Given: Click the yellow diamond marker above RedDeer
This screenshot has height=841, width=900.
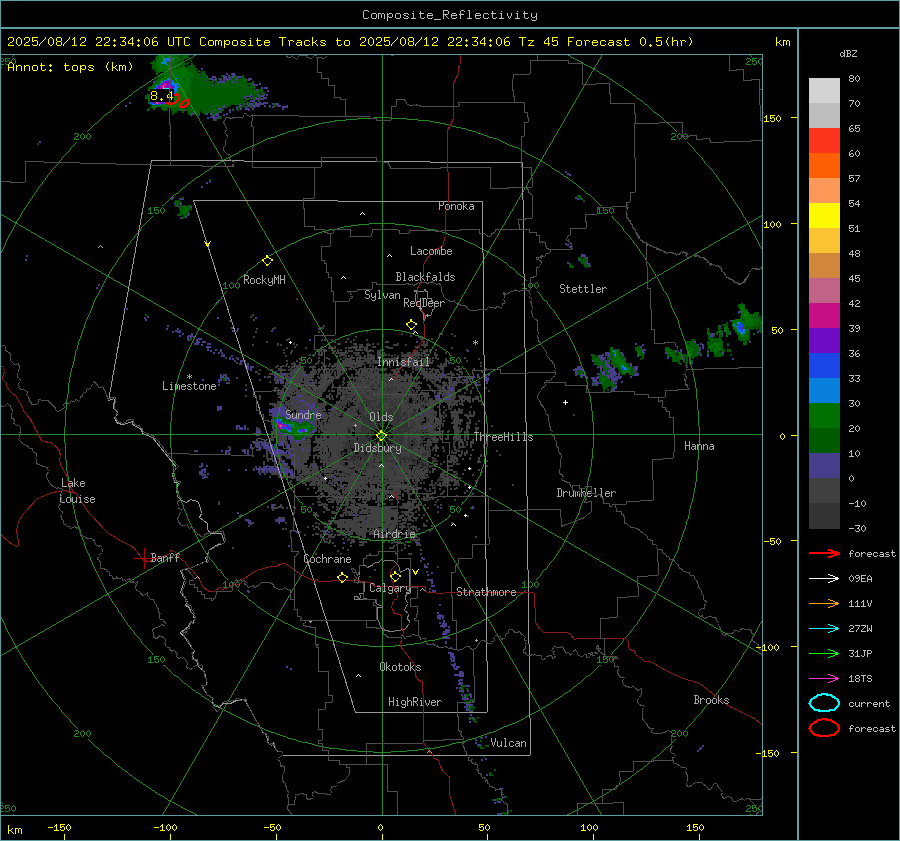Looking at the screenshot, I should [411, 325].
